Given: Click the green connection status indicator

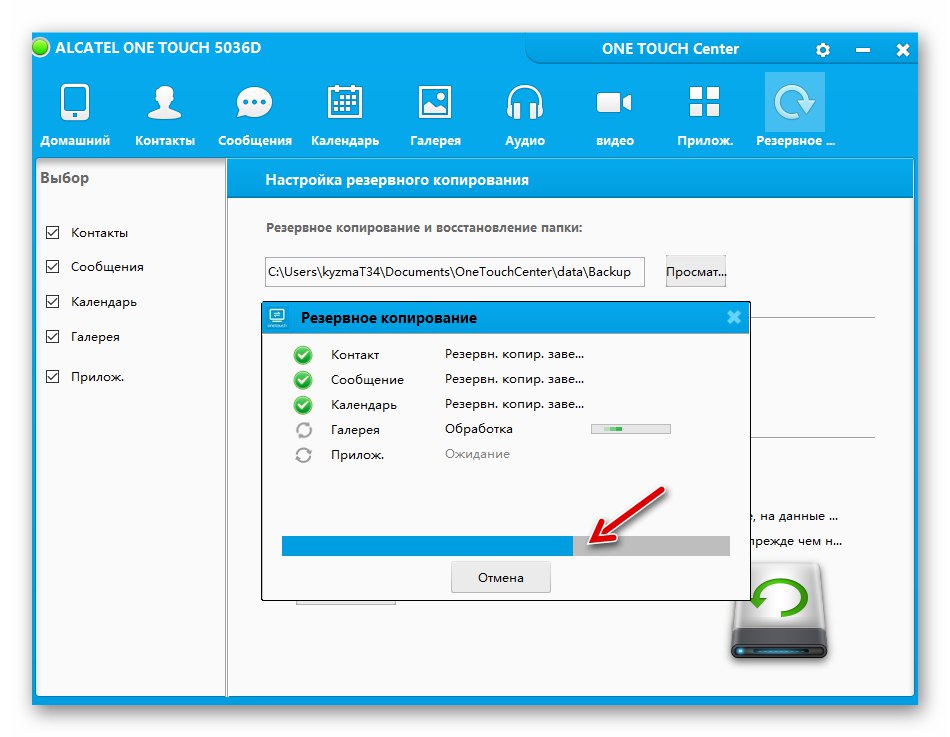Looking at the screenshot, I should pos(41,47).
